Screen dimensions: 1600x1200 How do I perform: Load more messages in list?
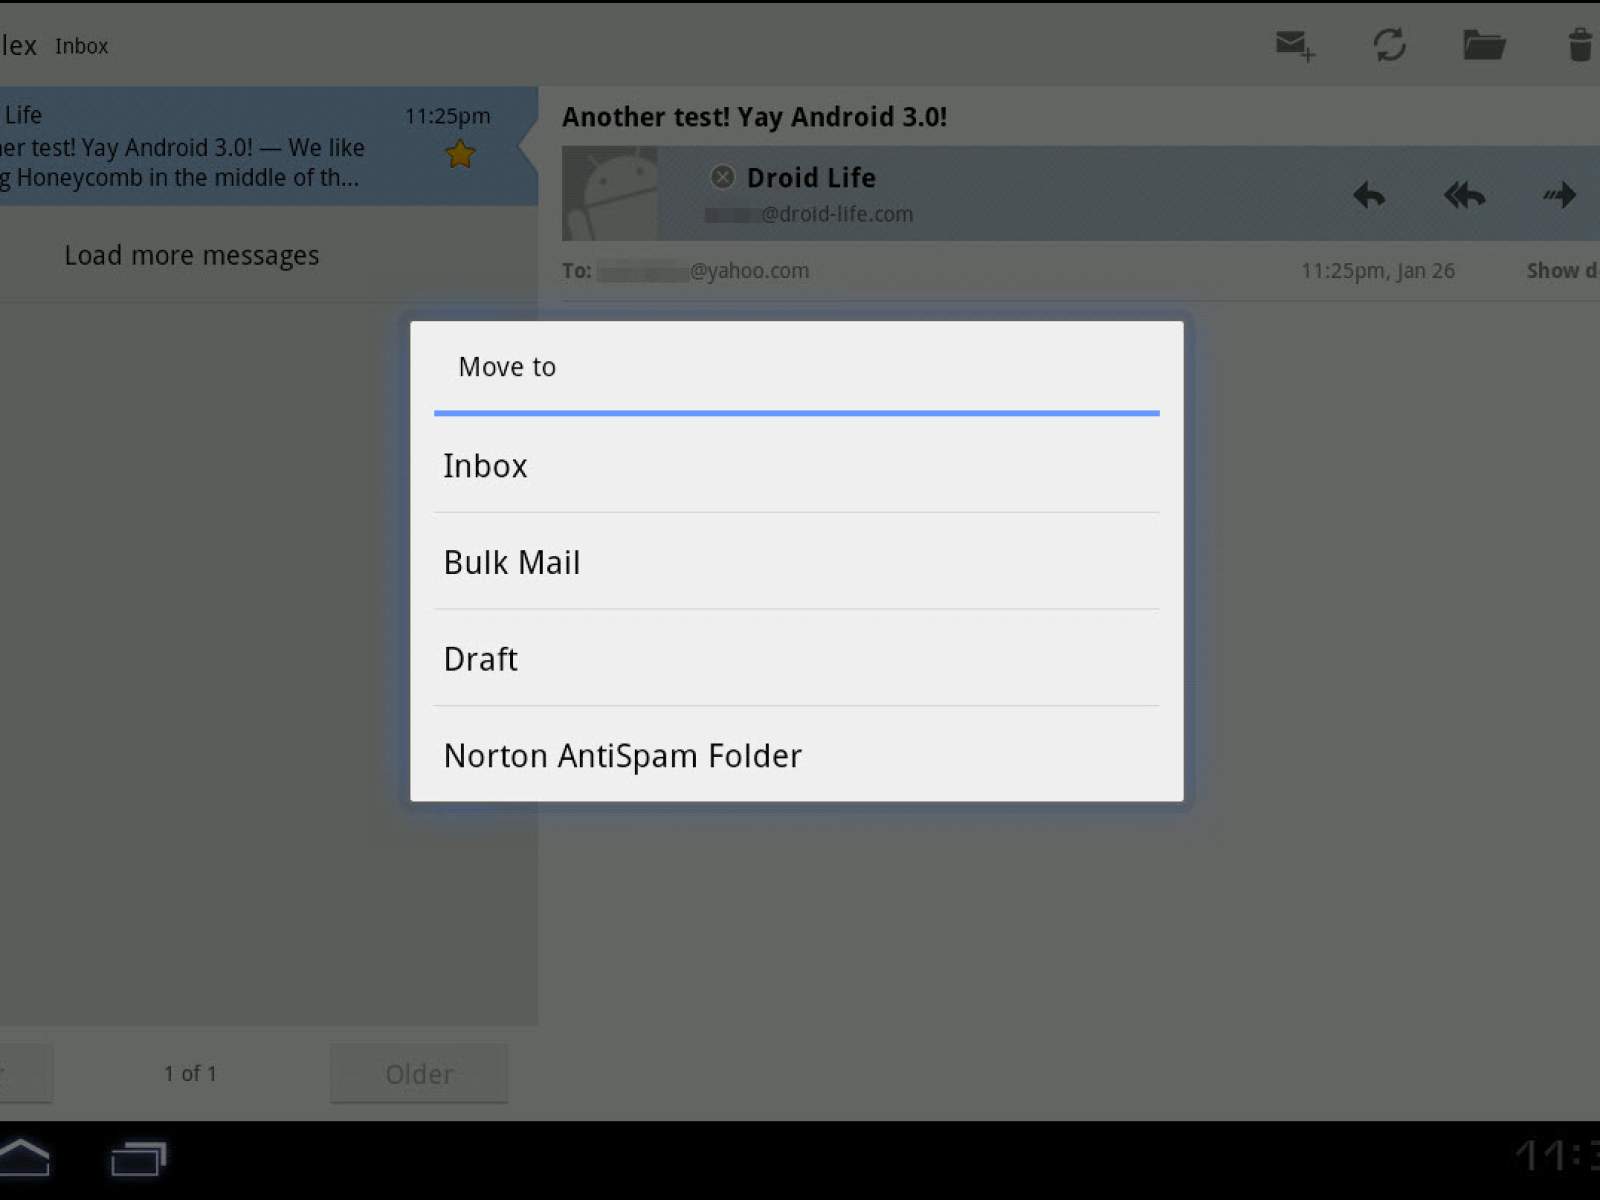192,256
